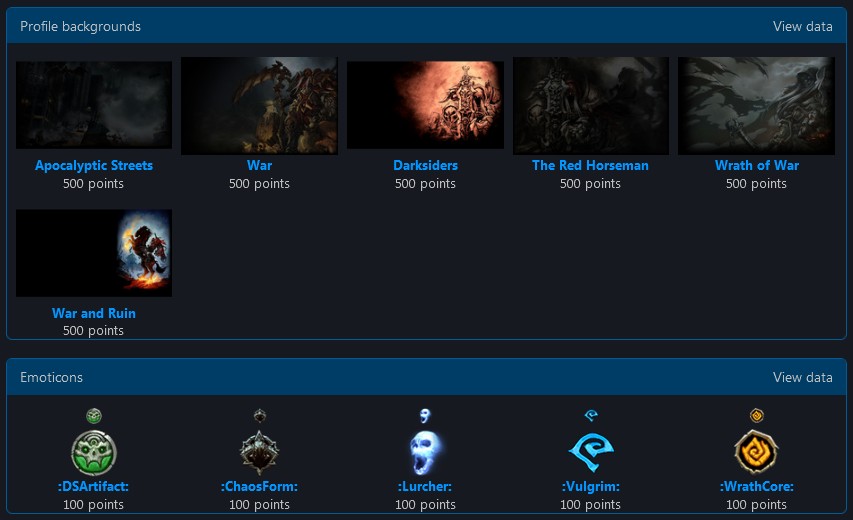Open the War background thumbnail
The width and height of the screenshot is (853, 520).
click(259, 106)
